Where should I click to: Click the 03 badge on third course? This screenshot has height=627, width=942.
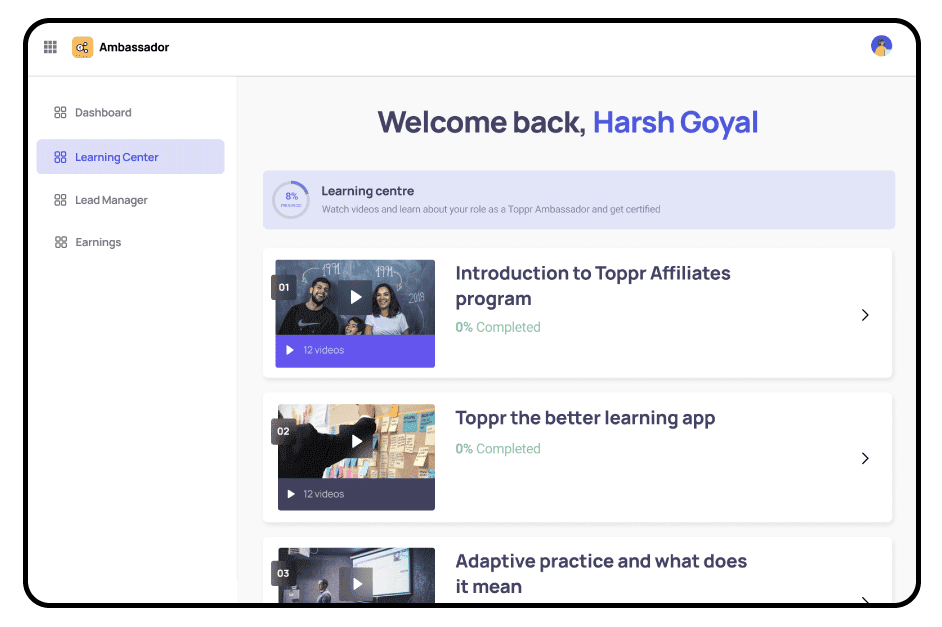(284, 573)
